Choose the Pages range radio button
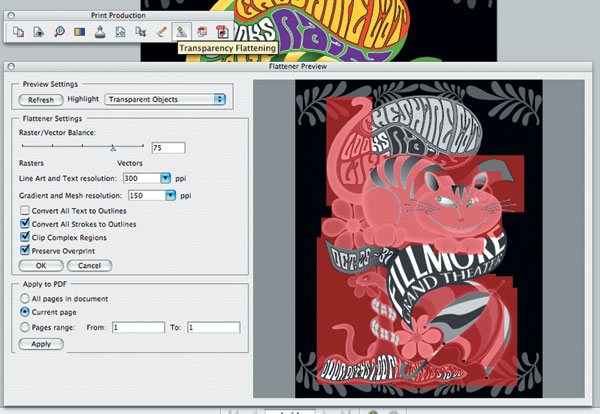600x414 pixels. pos(24,327)
